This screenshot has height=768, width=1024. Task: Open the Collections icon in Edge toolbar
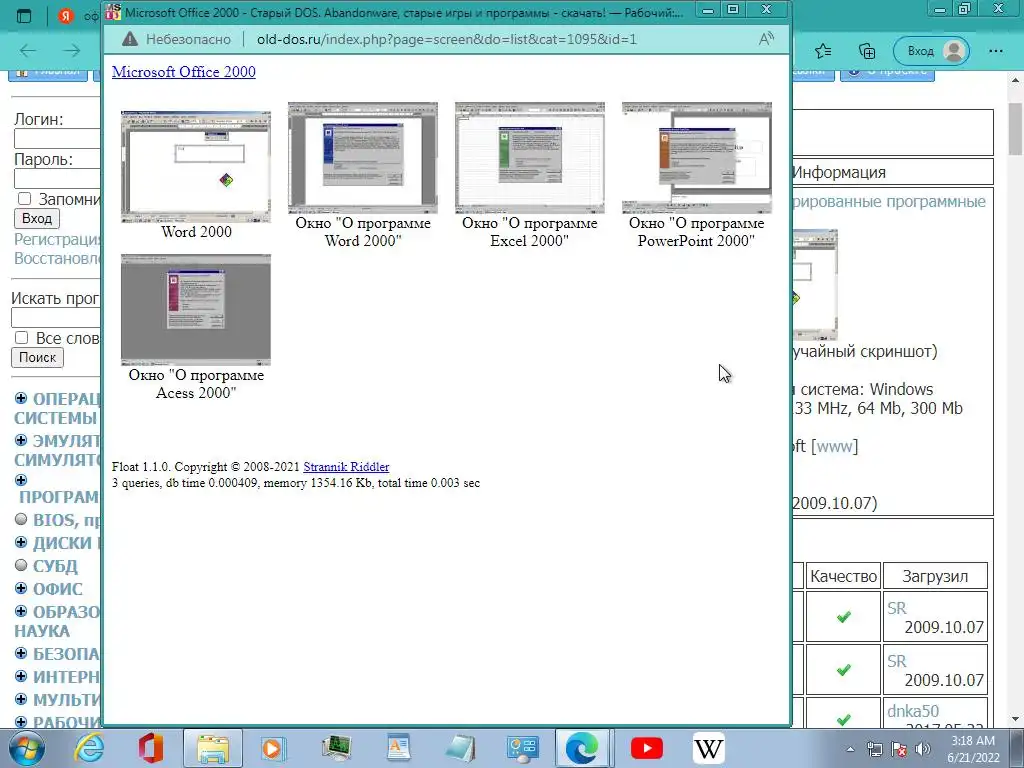click(x=867, y=51)
